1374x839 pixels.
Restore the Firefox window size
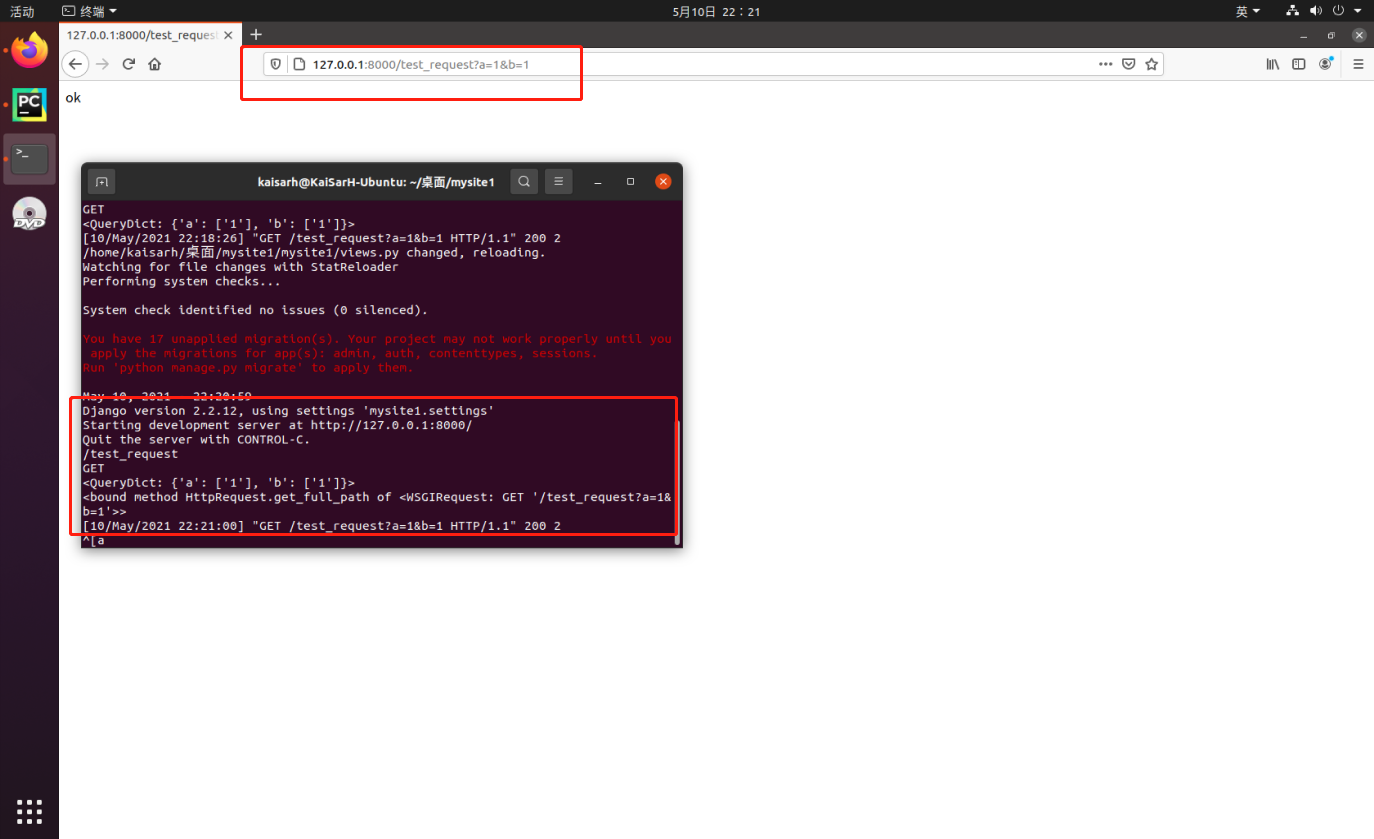point(1331,35)
